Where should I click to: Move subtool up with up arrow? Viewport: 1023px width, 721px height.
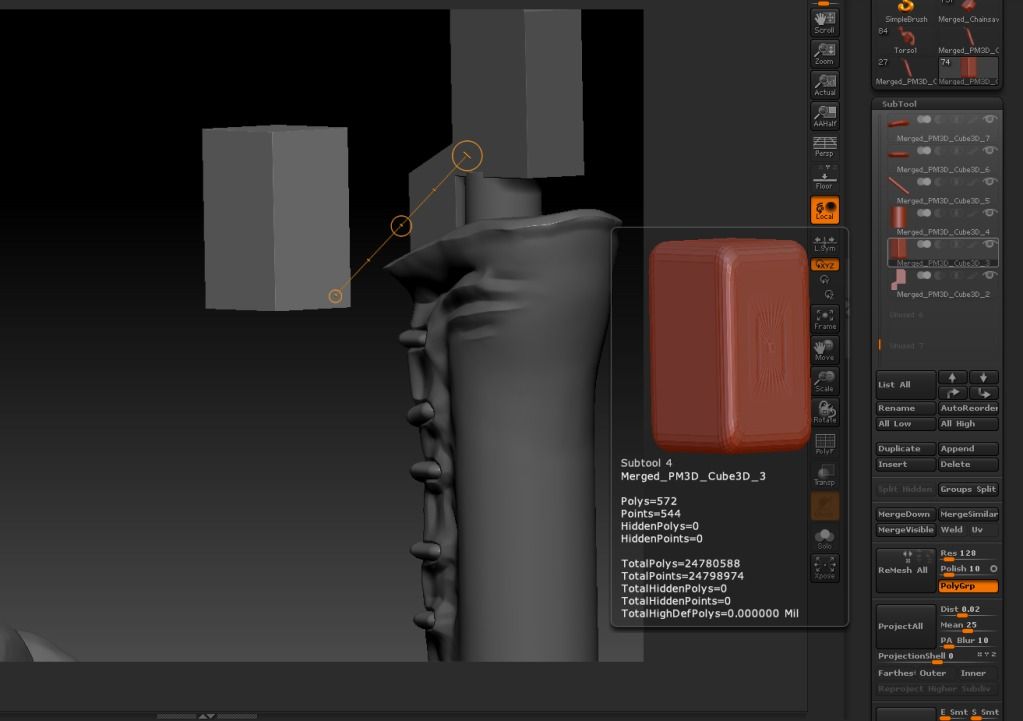[953, 378]
